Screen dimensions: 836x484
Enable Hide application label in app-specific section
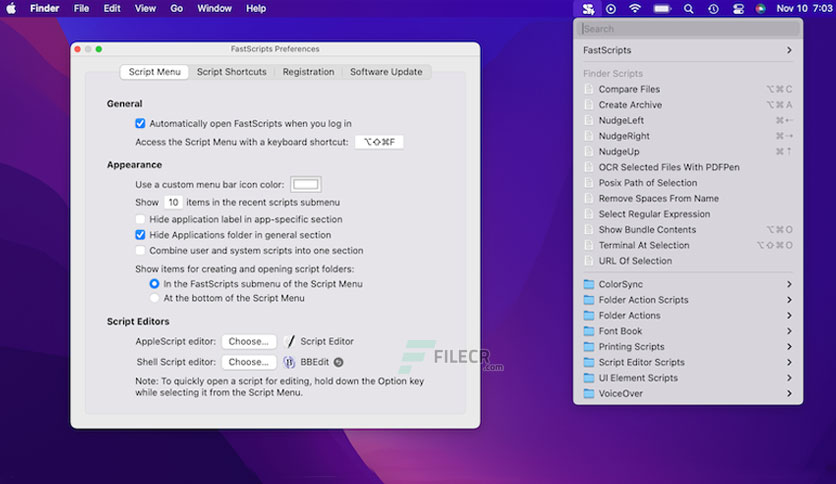coord(140,219)
